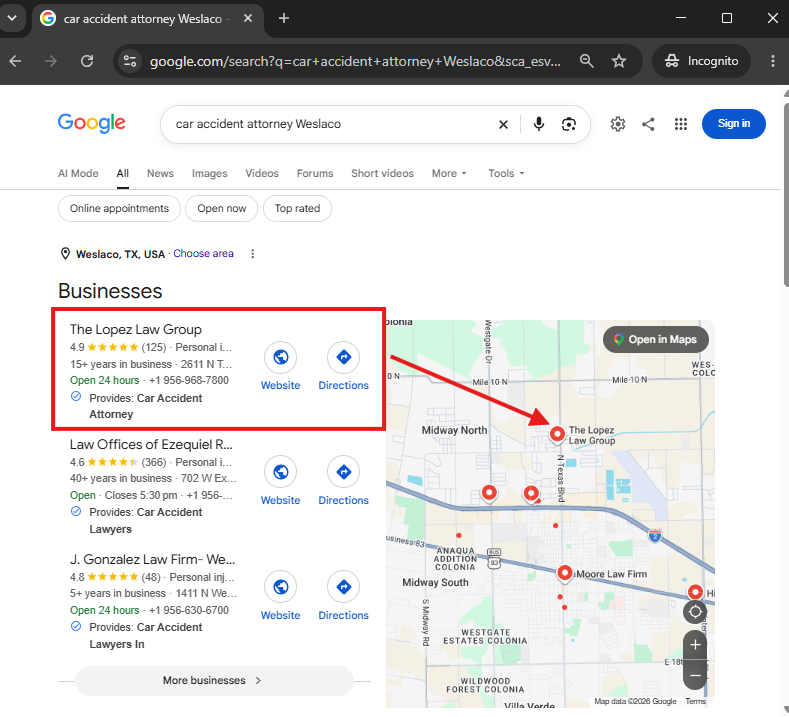The width and height of the screenshot is (789, 717).
Task: Open The Lopez Law Group listing title
Action: (136, 330)
